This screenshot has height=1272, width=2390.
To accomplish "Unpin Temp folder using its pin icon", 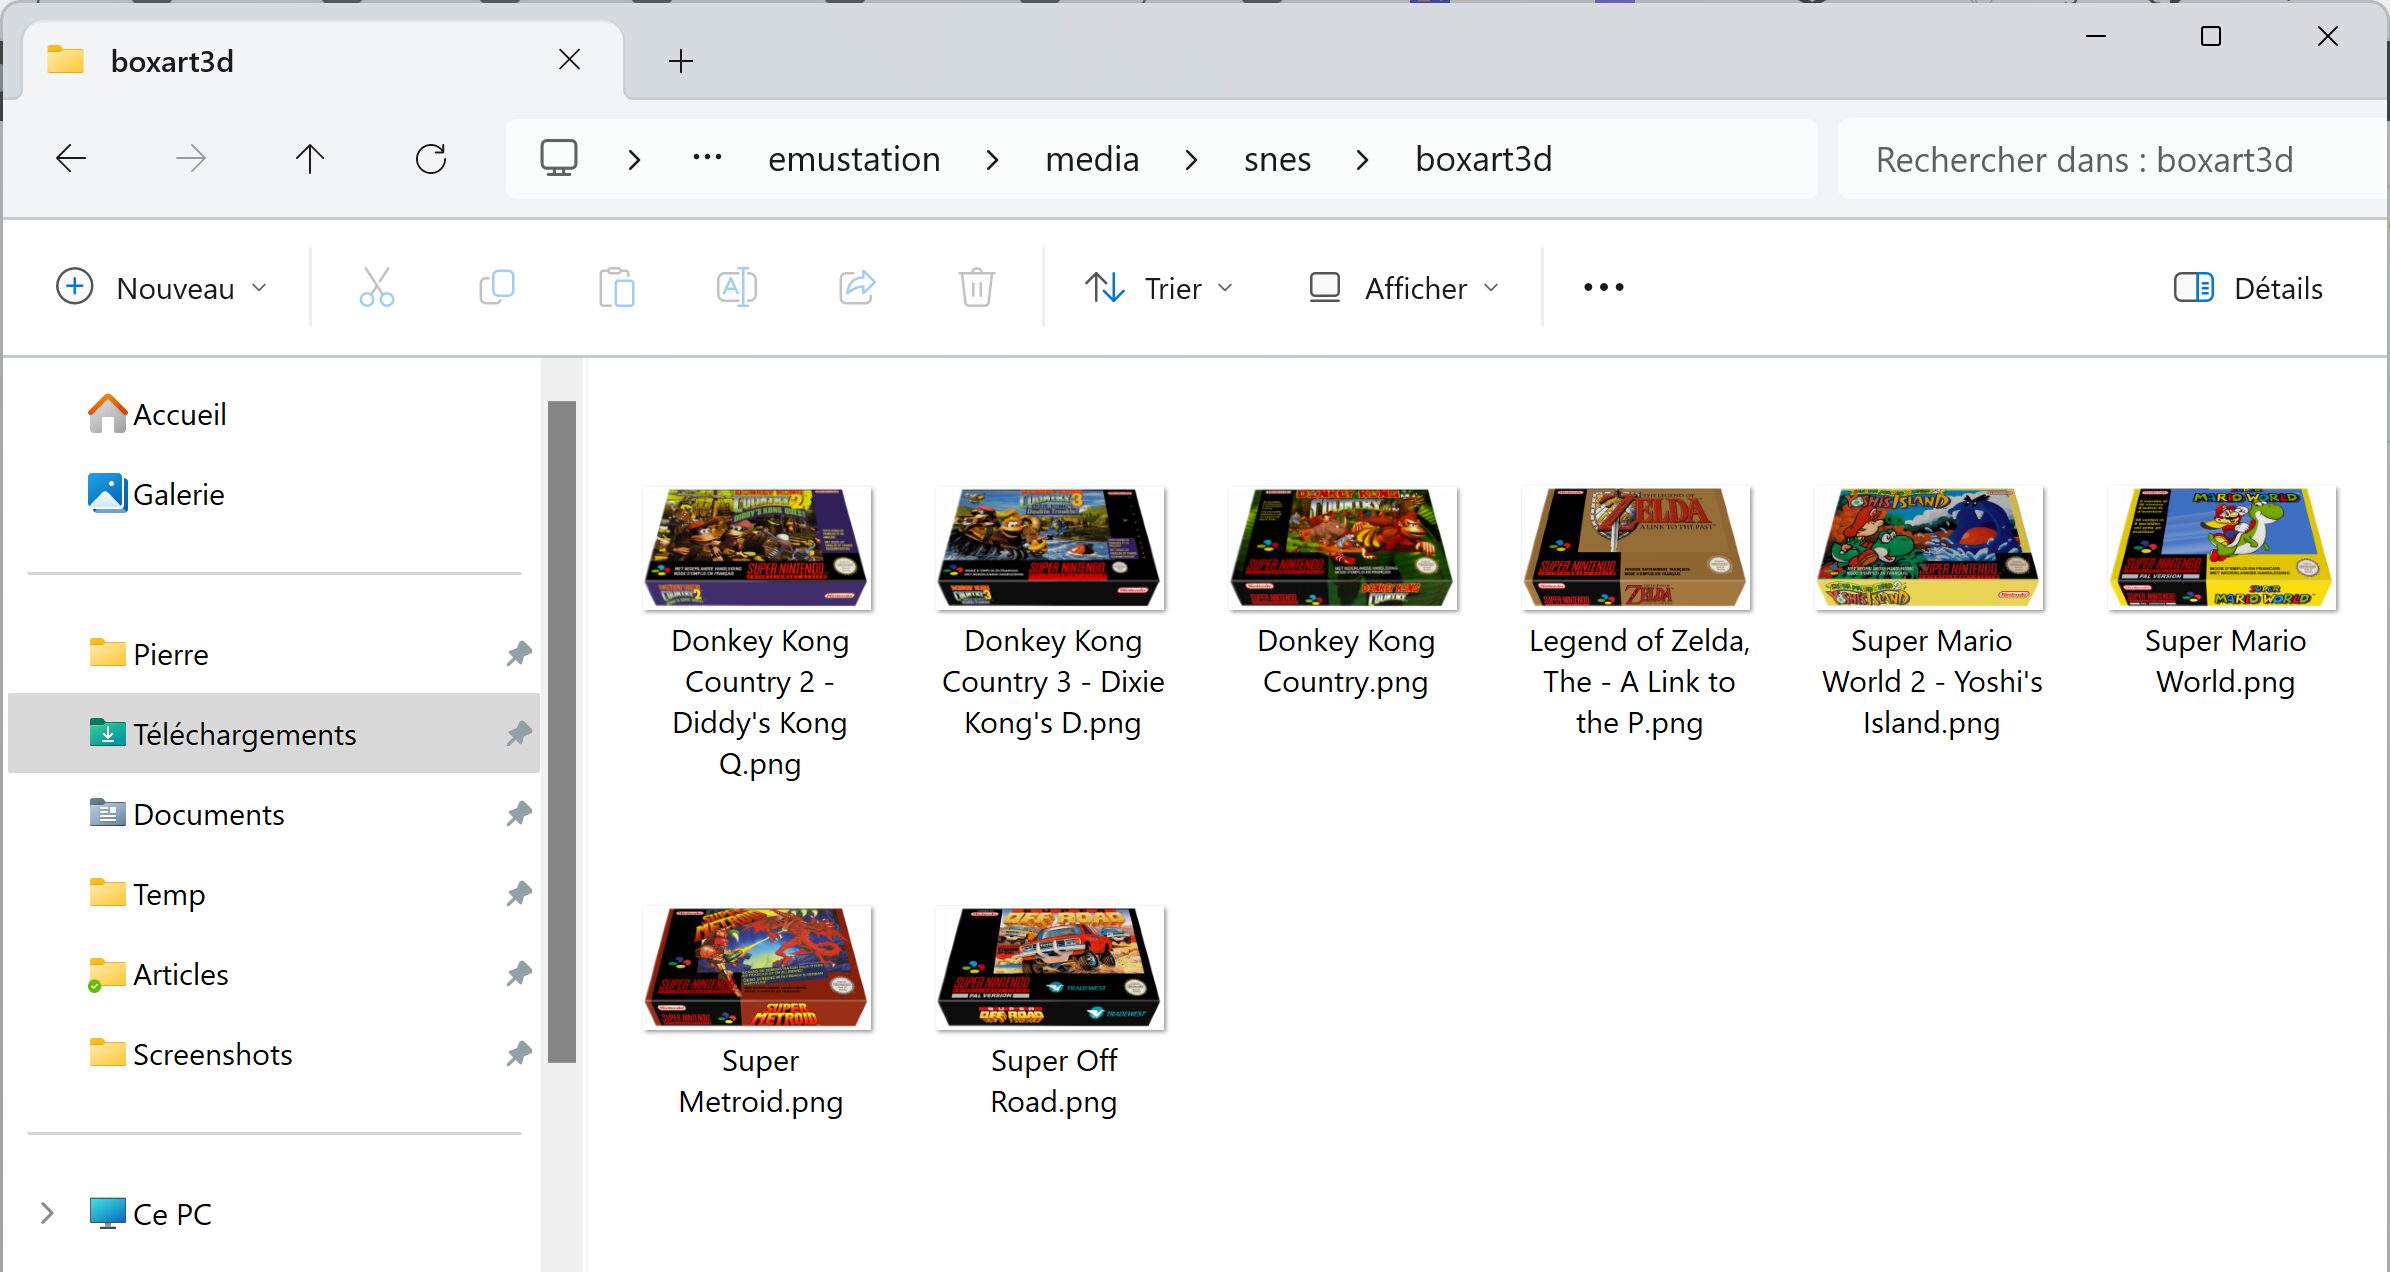I will pyautogui.click(x=518, y=894).
